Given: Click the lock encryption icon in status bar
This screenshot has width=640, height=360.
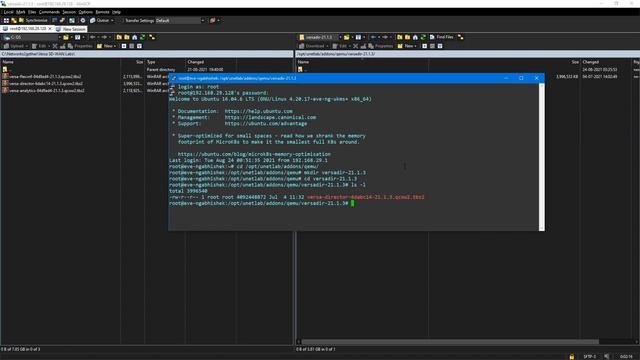Looking at the screenshot, I should point(571,356).
